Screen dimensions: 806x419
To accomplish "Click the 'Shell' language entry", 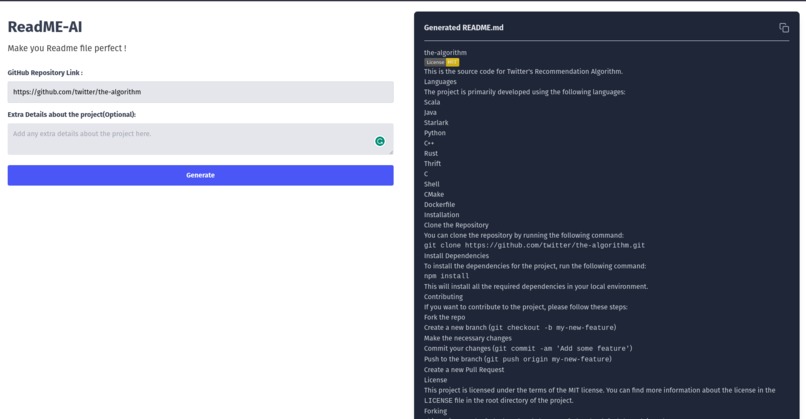I will point(432,184).
